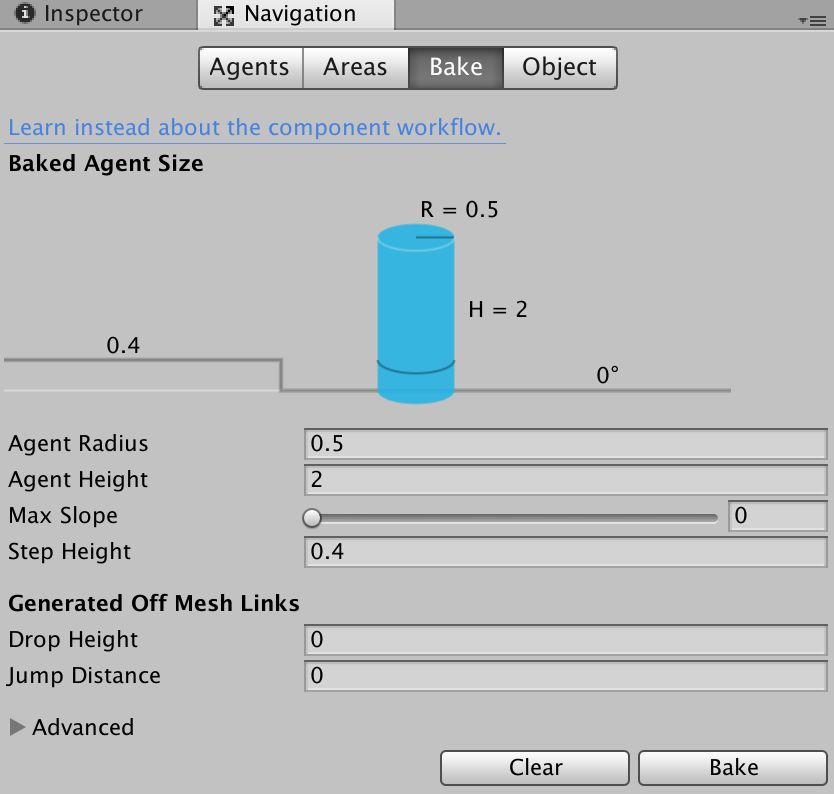The height and width of the screenshot is (794, 834).
Task: Click the Agent Radius input field
Action: click(565, 443)
